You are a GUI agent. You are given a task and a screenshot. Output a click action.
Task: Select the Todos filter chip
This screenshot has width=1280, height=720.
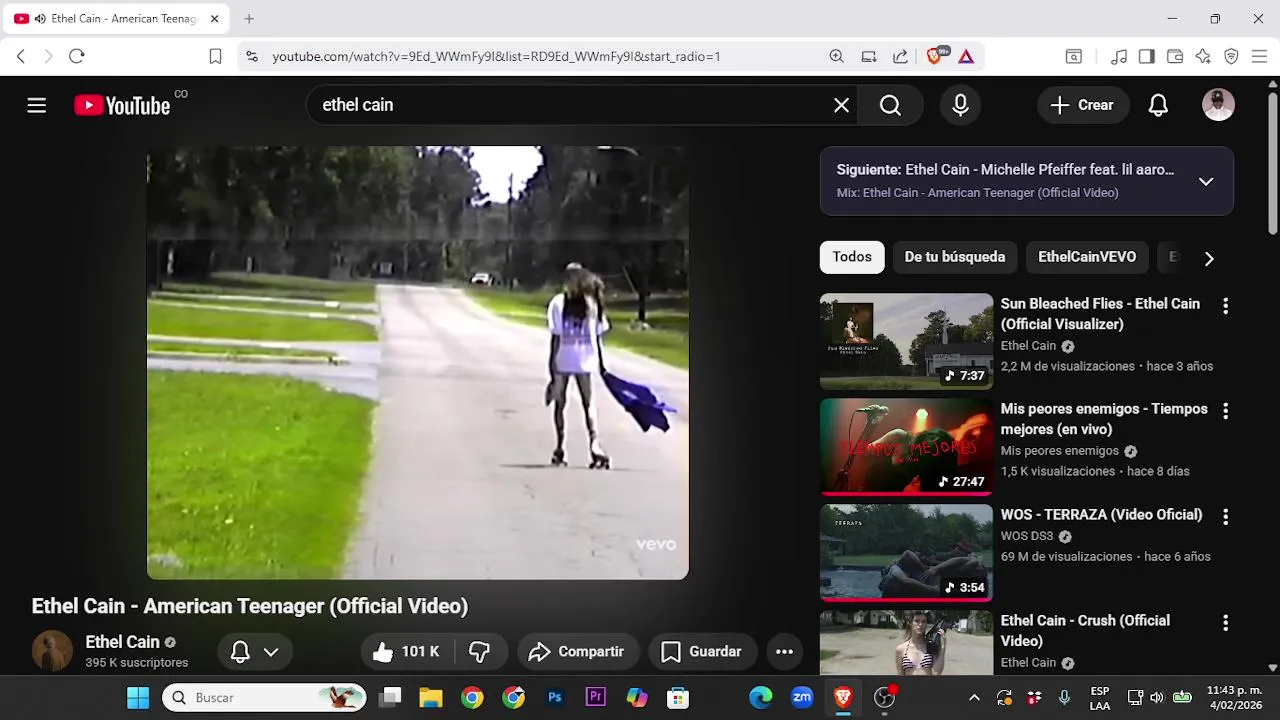pos(852,257)
